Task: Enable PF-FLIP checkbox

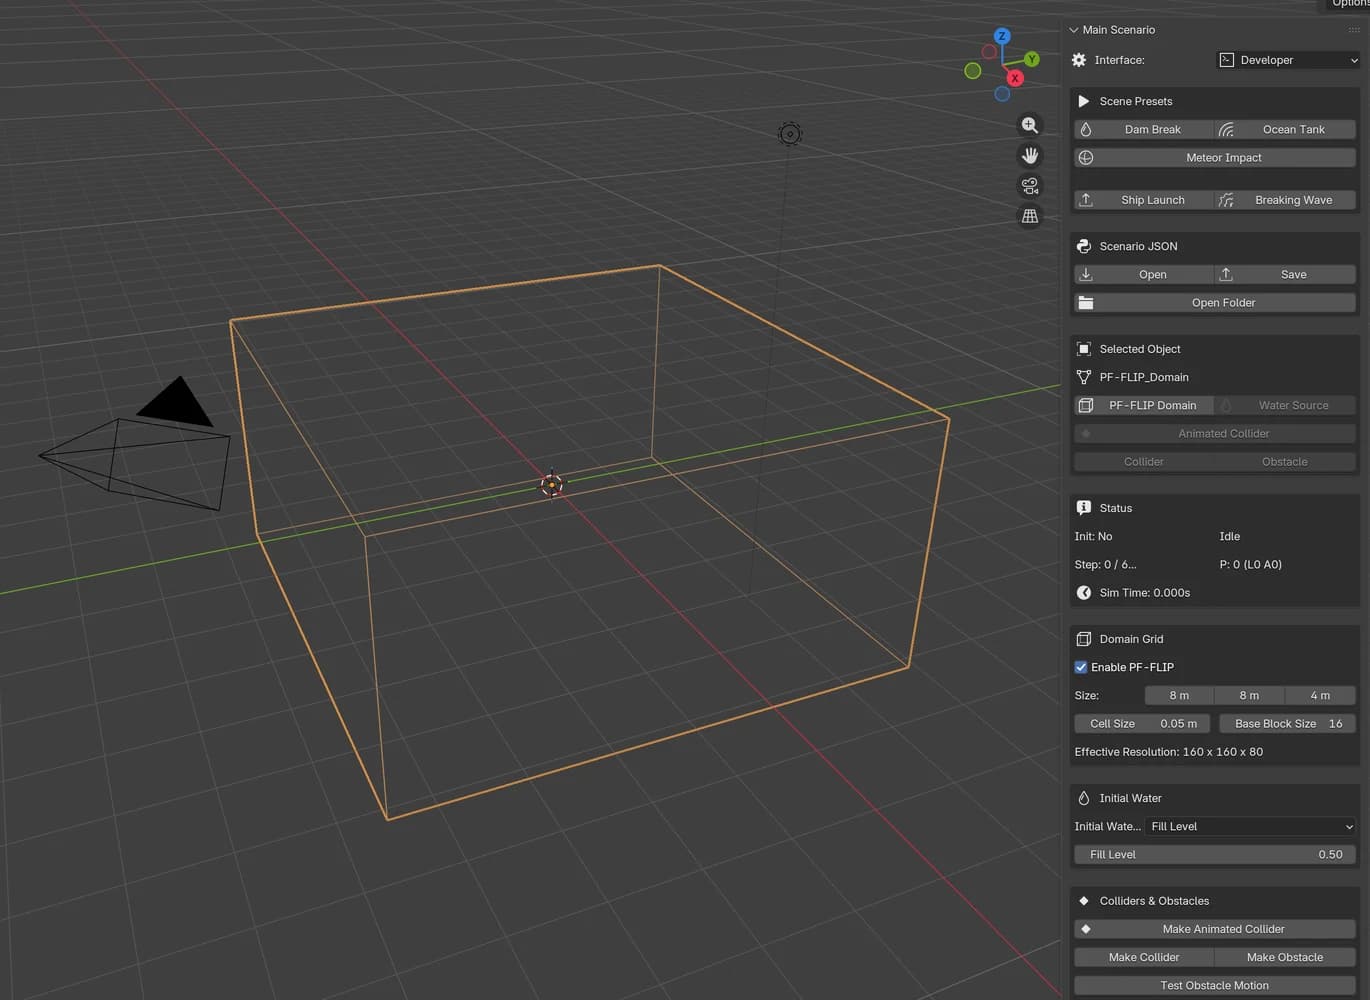Action: [x=1081, y=667]
